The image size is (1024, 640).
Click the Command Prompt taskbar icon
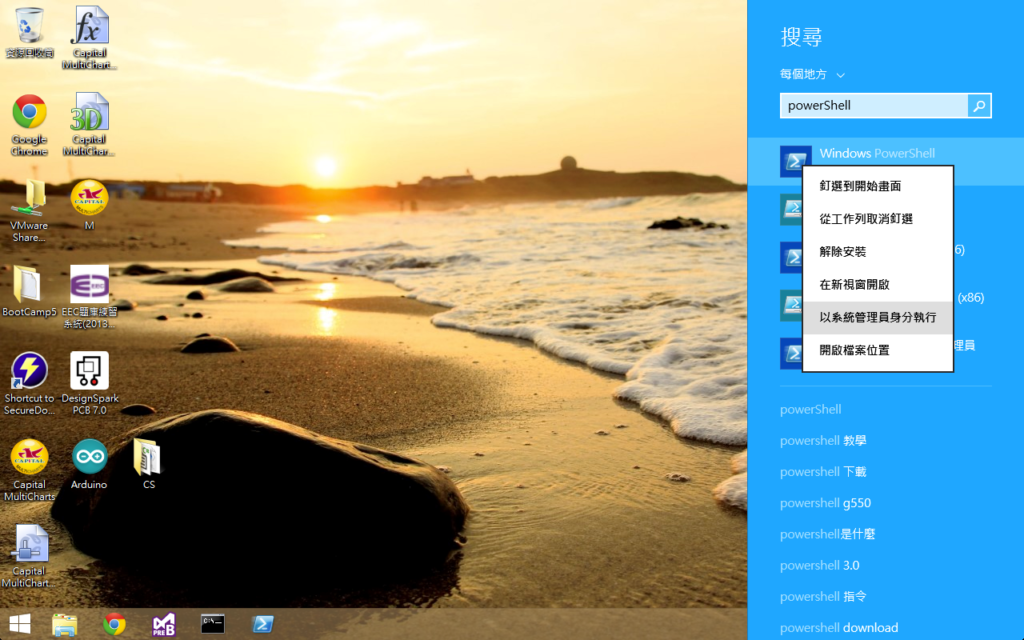pos(213,624)
